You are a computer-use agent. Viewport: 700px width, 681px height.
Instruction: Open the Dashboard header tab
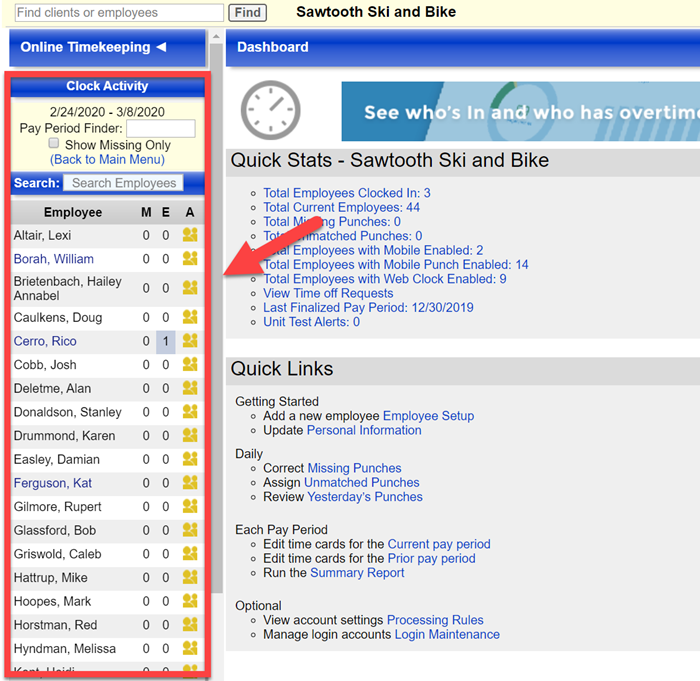(x=272, y=47)
